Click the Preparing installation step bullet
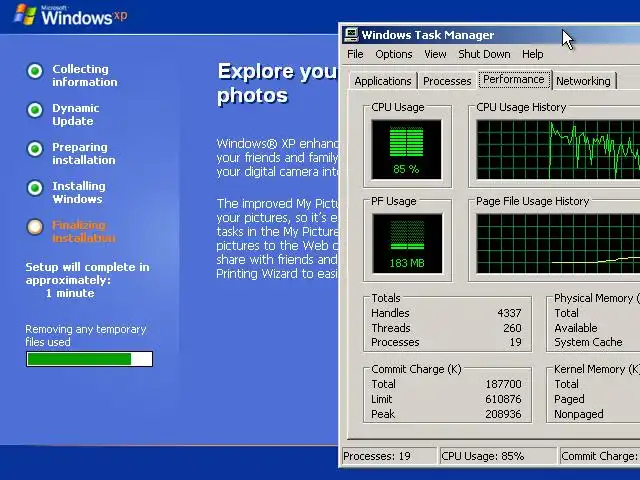Viewport: 640px width, 480px height. (35, 149)
